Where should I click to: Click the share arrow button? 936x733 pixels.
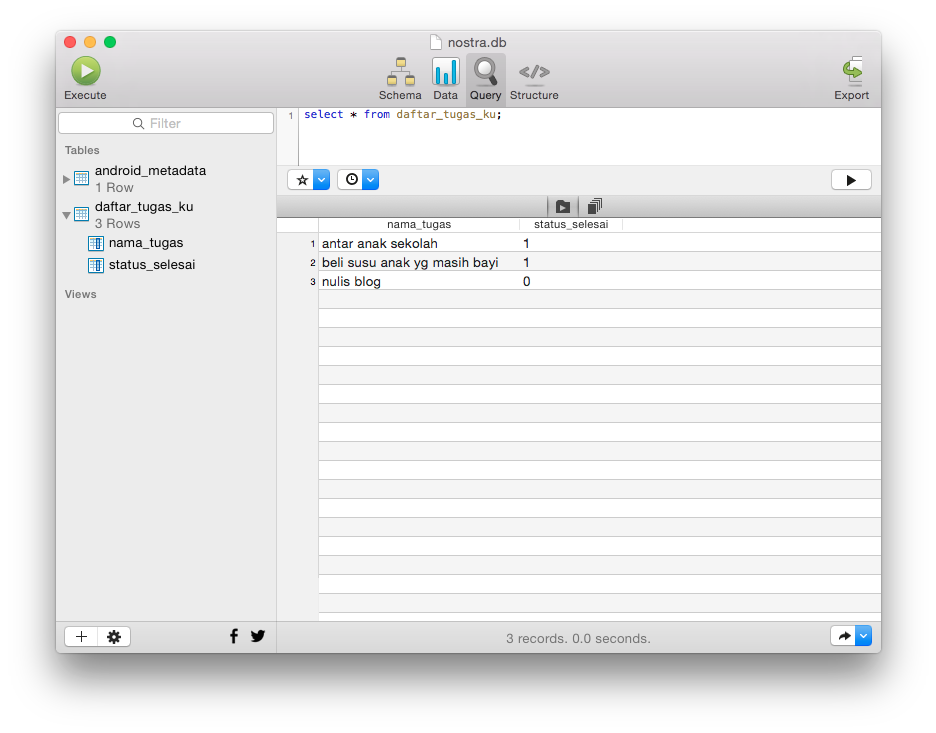(x=843, y=636)
